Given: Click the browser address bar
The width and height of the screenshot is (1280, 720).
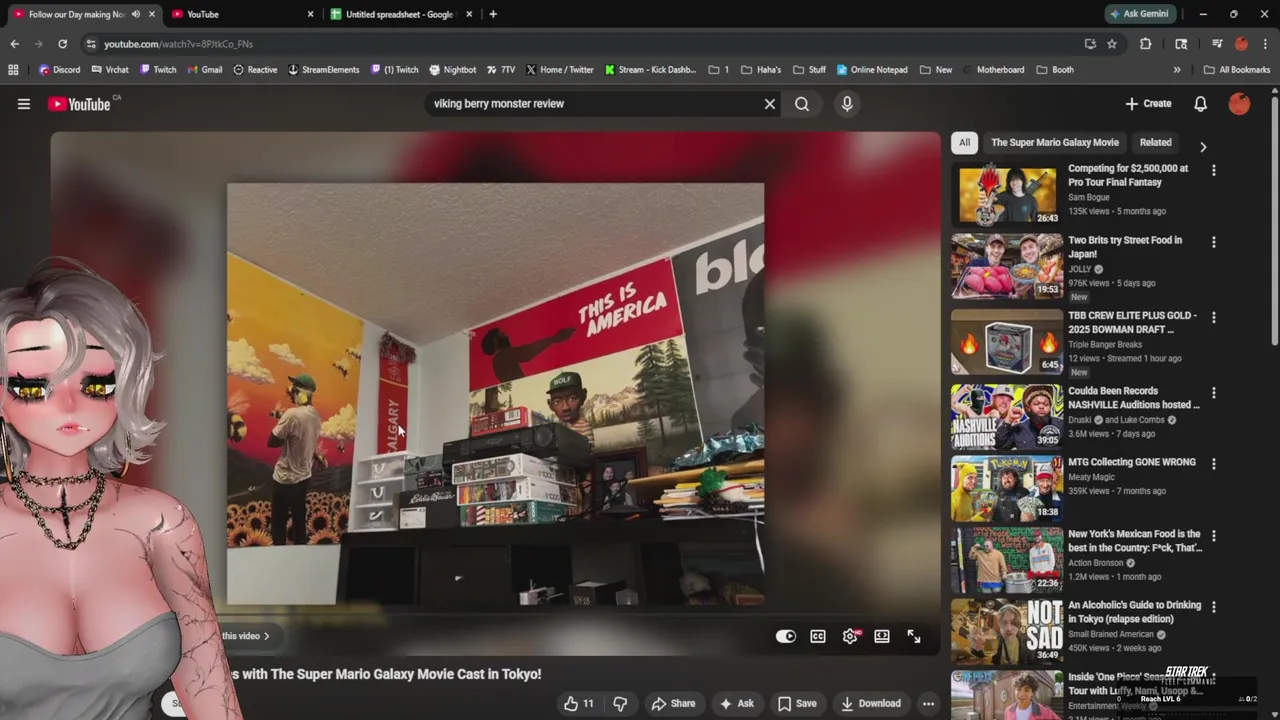Looking at the screenshot, I should (x=585, y=44).
